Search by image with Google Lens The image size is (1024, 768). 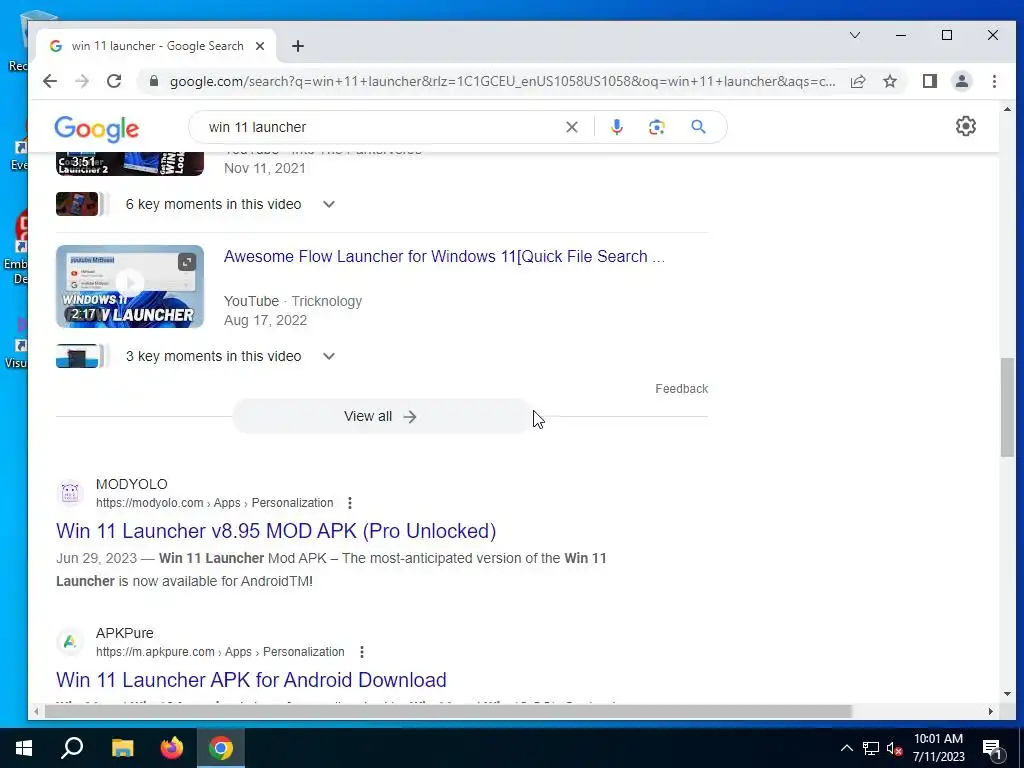click(657, 127)
